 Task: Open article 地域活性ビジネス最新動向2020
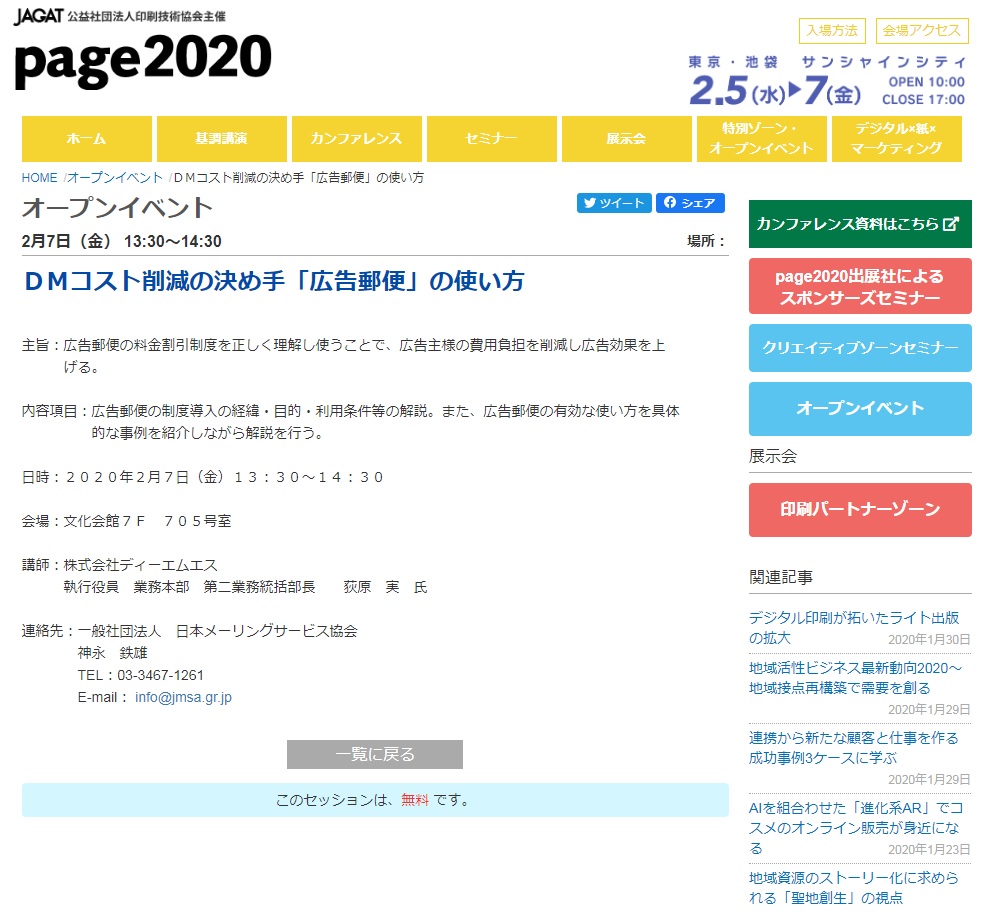[x=855, y=678]
